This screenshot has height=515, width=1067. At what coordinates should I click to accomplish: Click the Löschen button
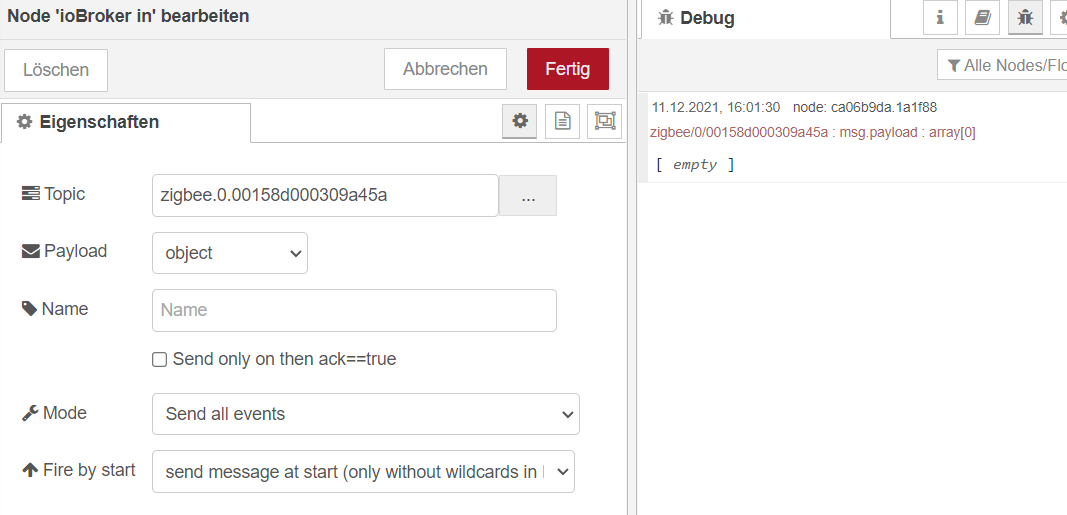(x=56, y=70)
